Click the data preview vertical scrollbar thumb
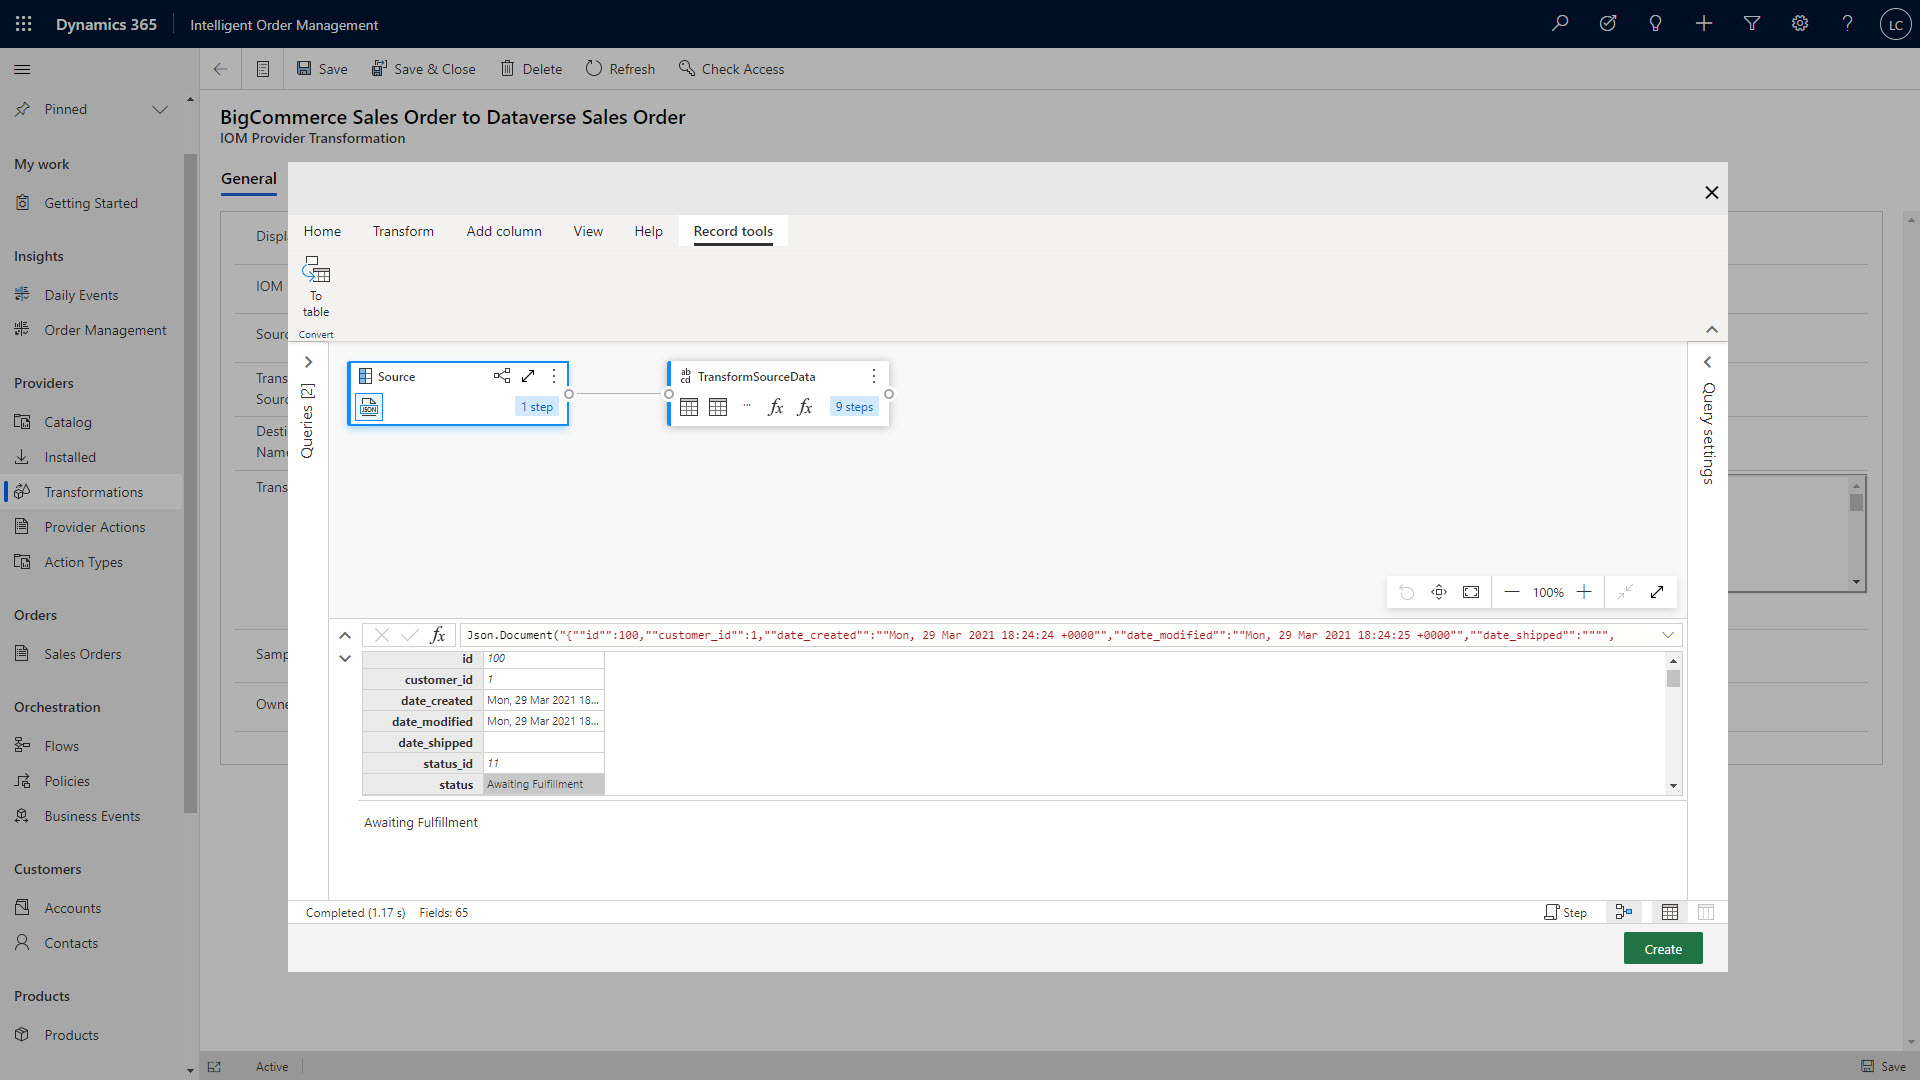Screen dimensions: 1920x1080 [1673, 679]
